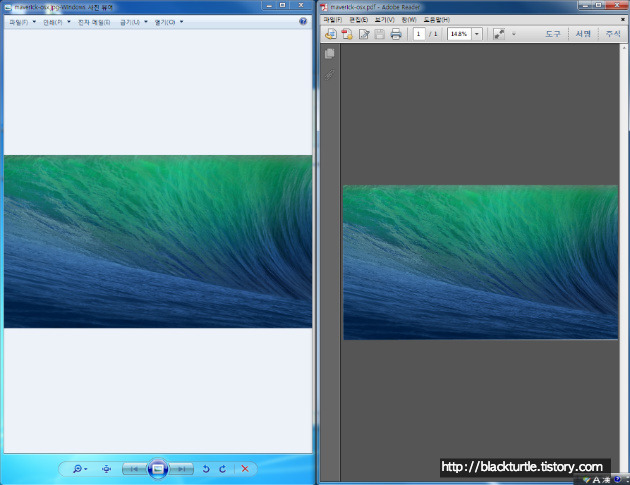This screenshot has height=485, width=630.
Task: Open the 파일(F) menu in Photo Viewer
Action: point(22,22)
